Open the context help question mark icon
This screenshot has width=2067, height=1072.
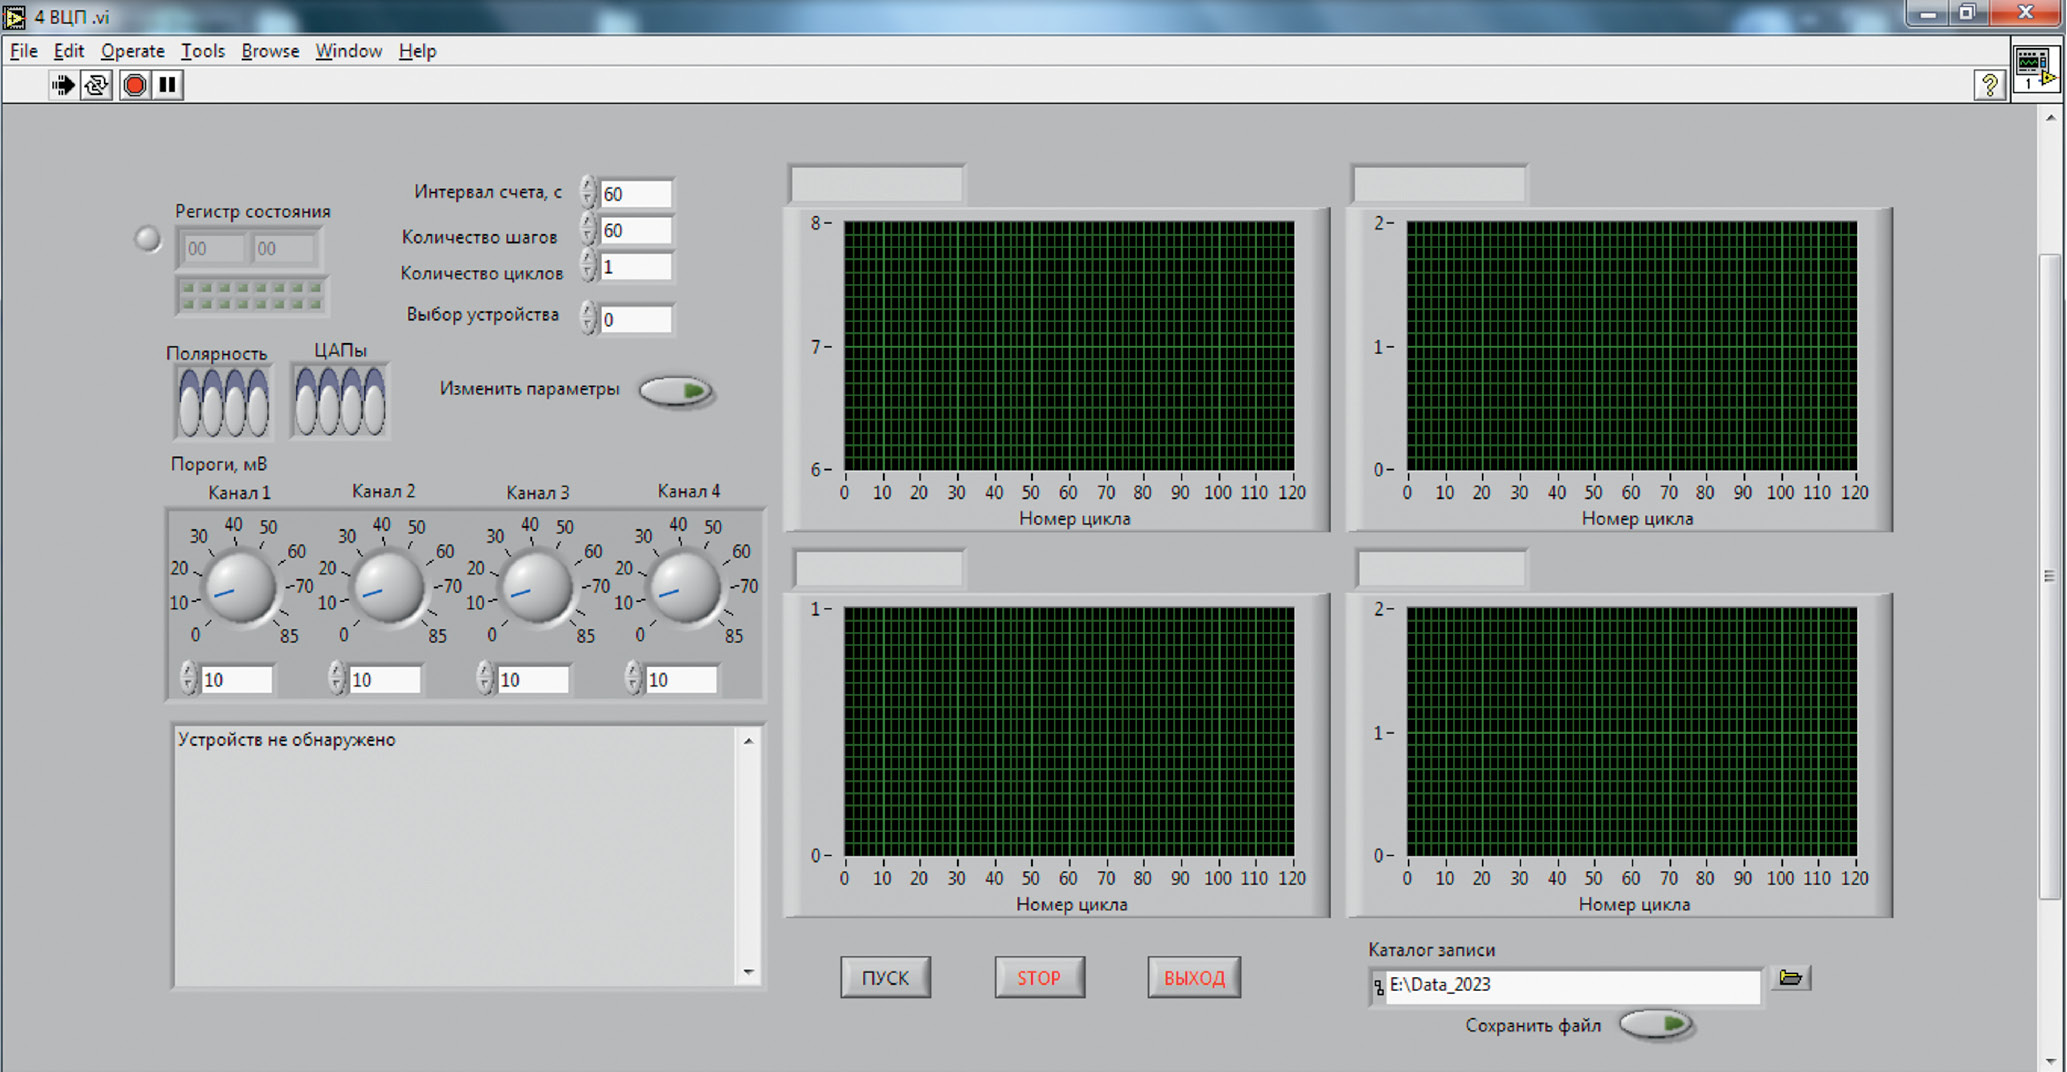point(1988,86)
